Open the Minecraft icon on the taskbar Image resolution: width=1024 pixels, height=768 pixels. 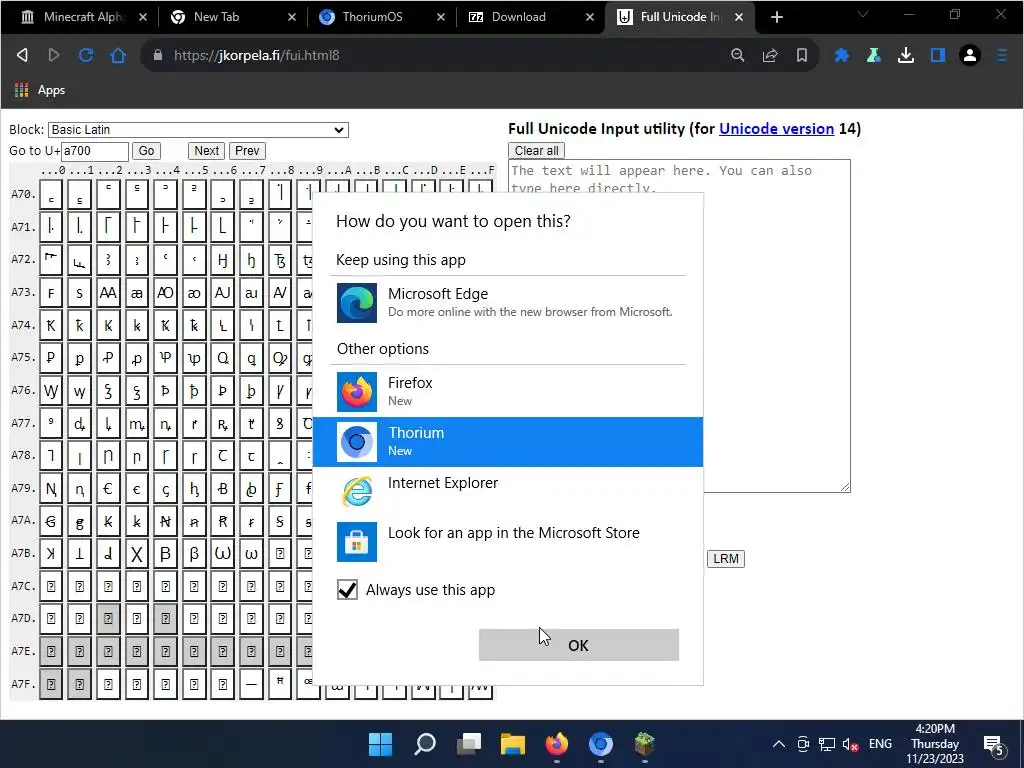(x=645, y=744)
